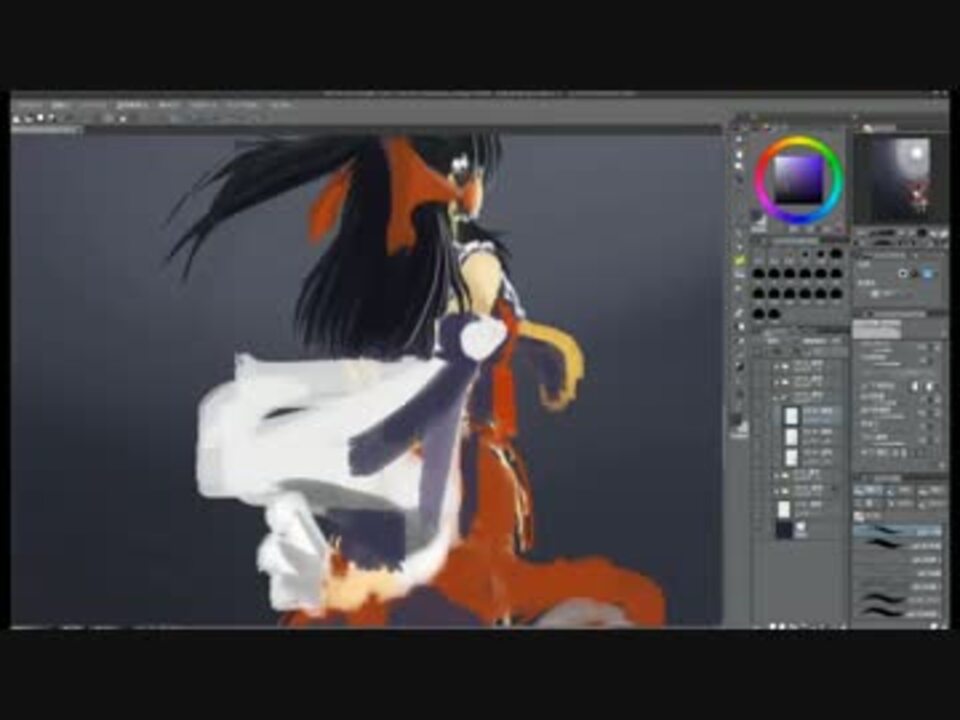Screen dimensions: 960x720
Task: Switch to the open canvas document tab
Action: (45, 130)
